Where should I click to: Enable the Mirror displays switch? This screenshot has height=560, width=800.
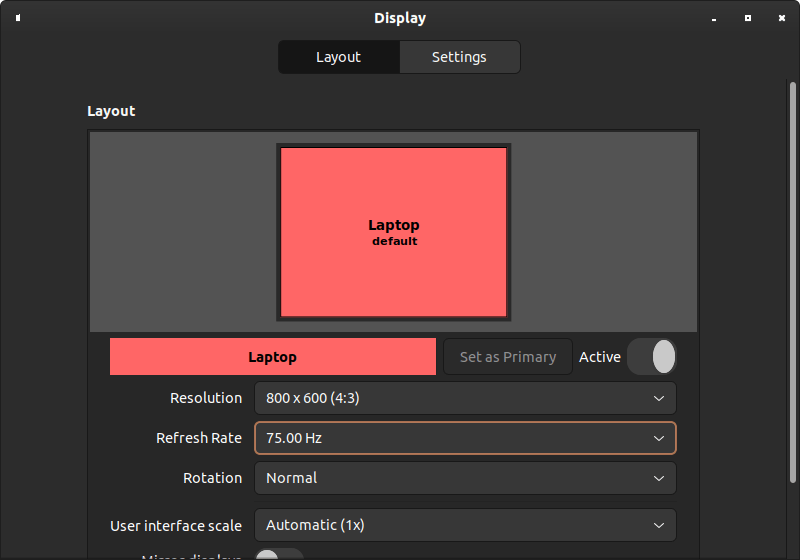click(279, 554)
